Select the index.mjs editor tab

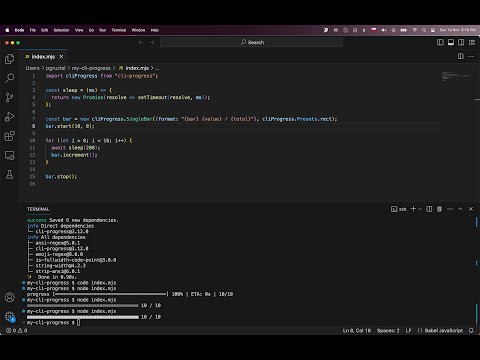[x=43, y=57]
